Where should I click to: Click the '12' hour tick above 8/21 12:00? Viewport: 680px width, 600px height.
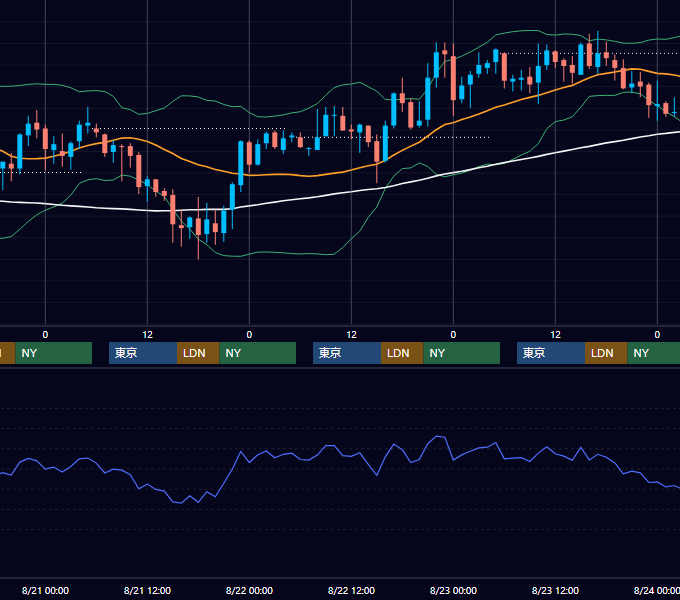147,335
